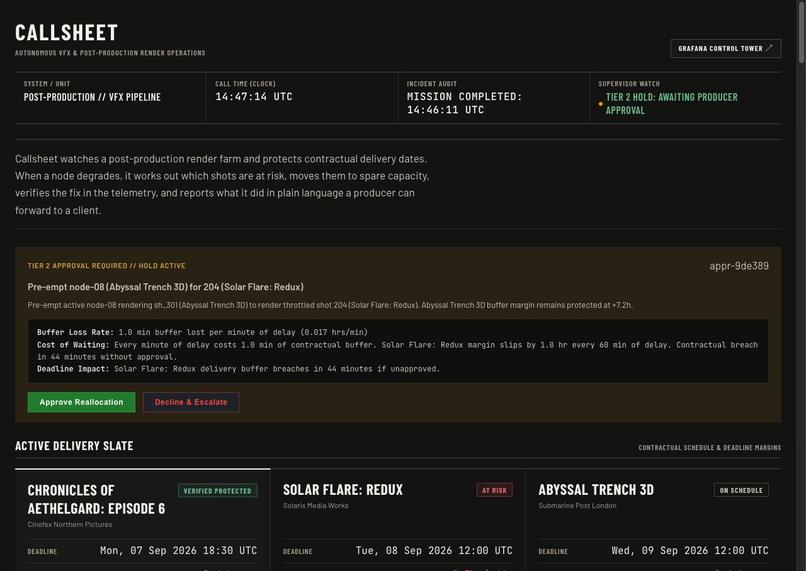Click the orange supervisor watch status dot
806x571 pixels.
click(600, 104)
